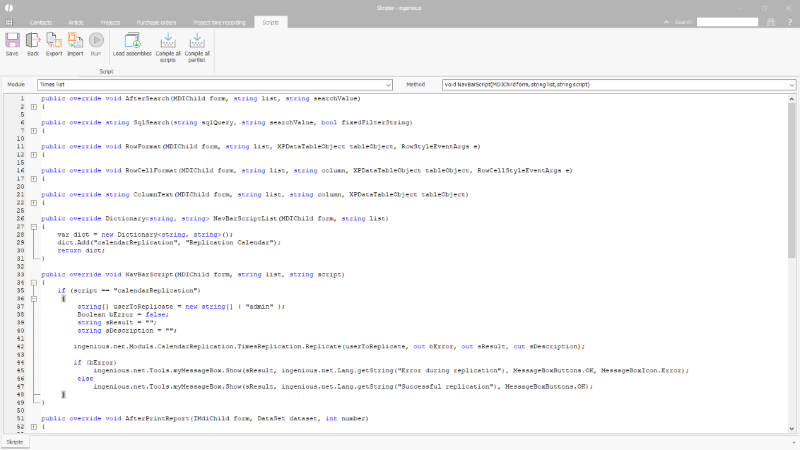This screenshot has height=450, width=800.
Task: Select the Scripts ribbon tab
Action: coord(270,22)
